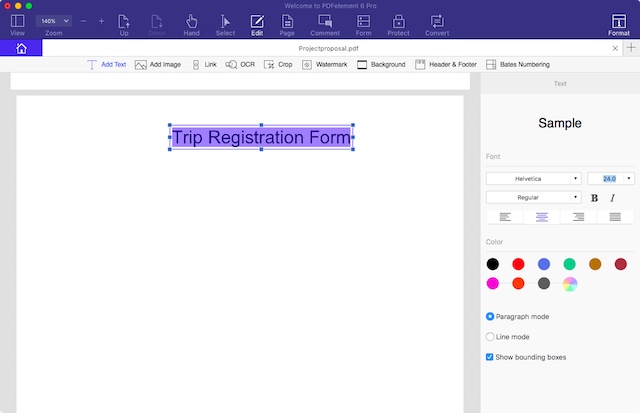640x413 pixels.
Task: Justify the text
Action: [615, 217]
